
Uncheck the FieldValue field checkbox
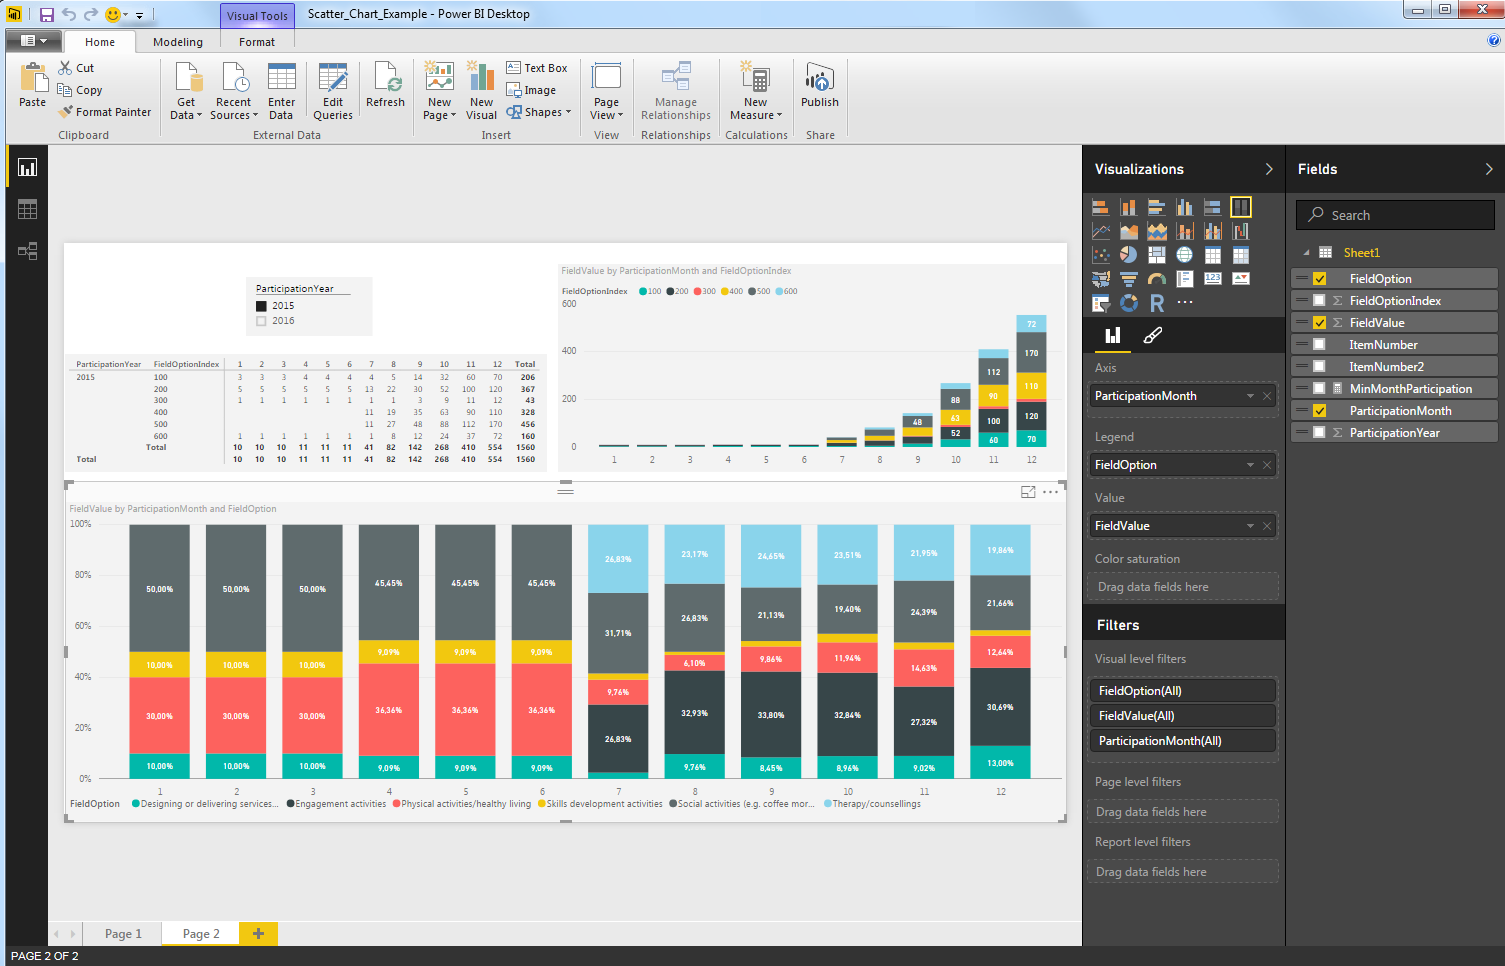coord(1319,323)
